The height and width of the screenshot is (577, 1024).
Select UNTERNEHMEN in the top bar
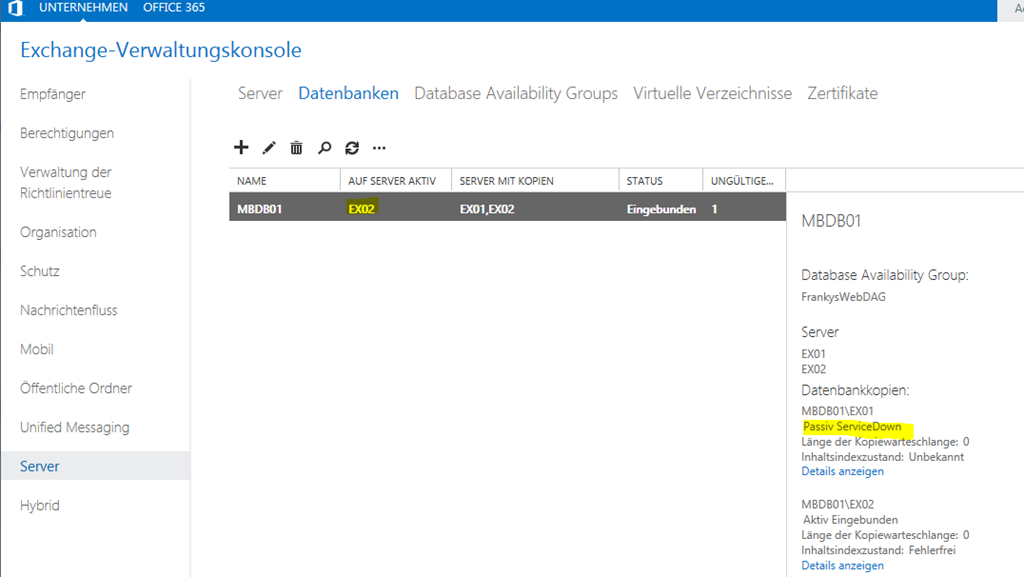(x=83, y=8)
